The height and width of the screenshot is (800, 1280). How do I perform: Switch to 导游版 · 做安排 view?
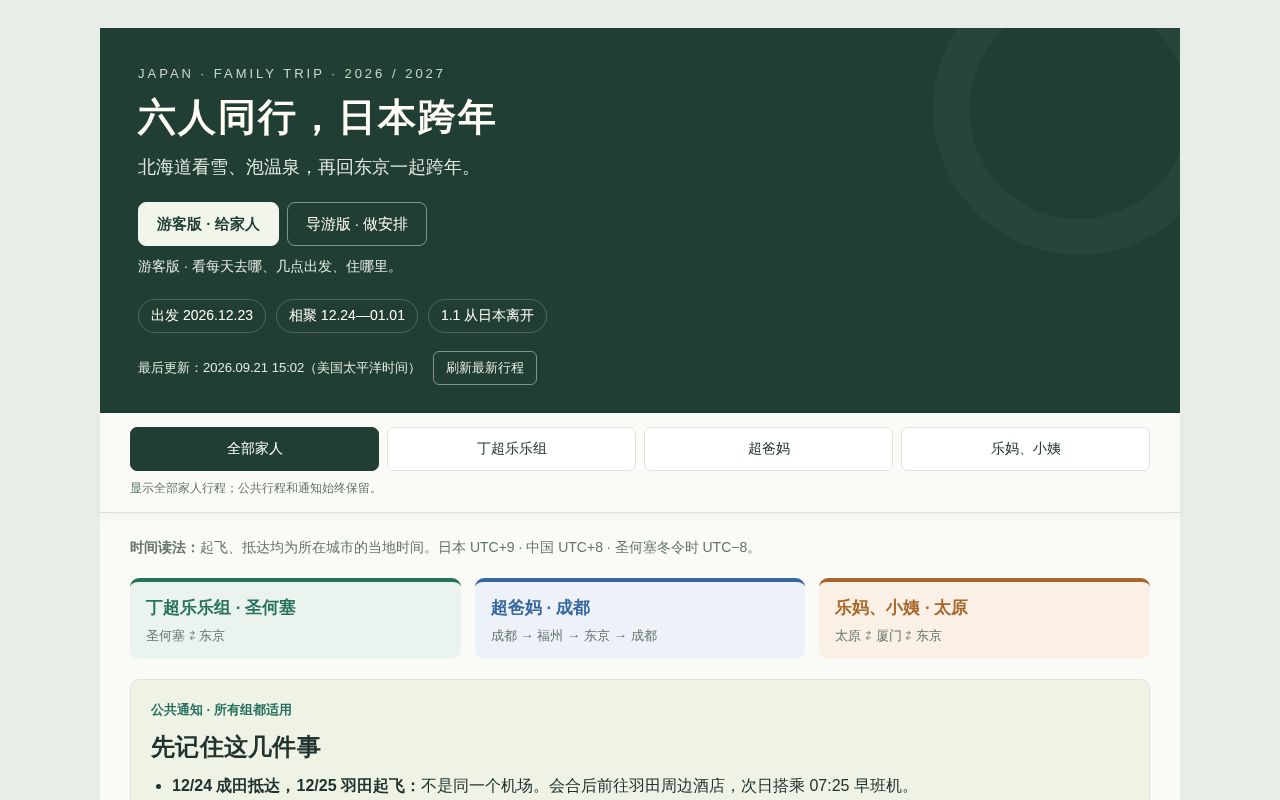pyautogui.click(x=357, y=224)
